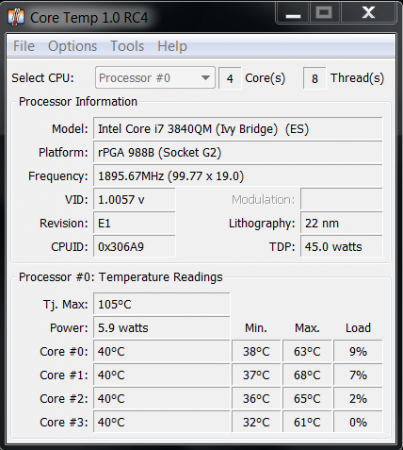Screen dimensions: 403x450
Task: Click the Platform value rPGA 988B (Socket G2)
Action: click(238, 152)
